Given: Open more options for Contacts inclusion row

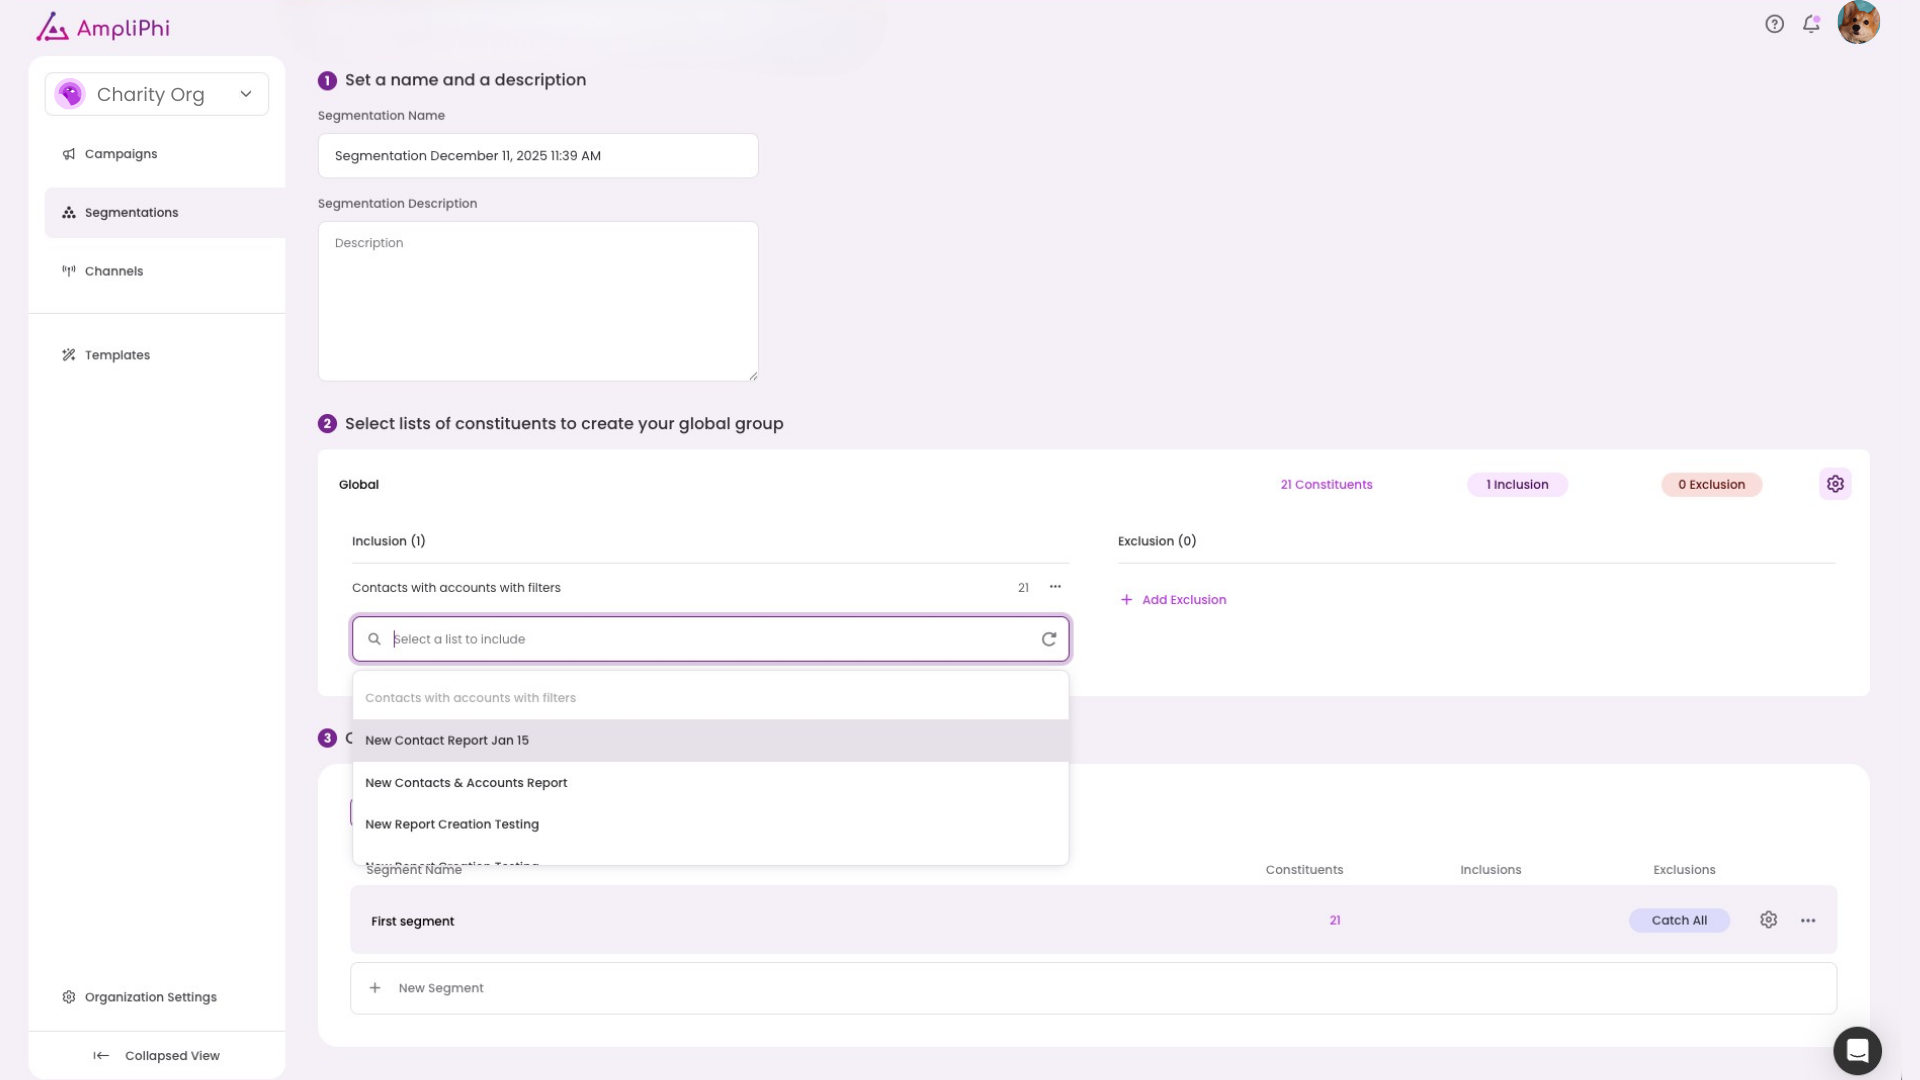Looking at the screenshot, I should pos(1055,587).
